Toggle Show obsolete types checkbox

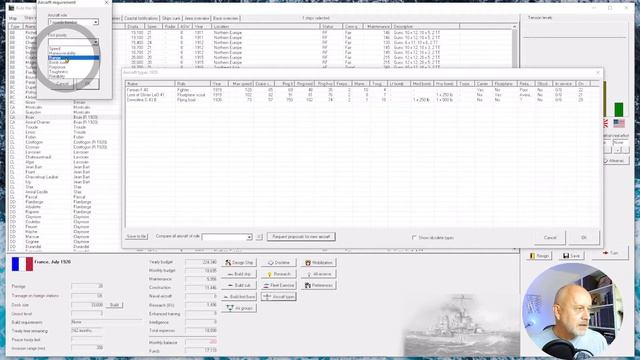[x=414, y=238]
